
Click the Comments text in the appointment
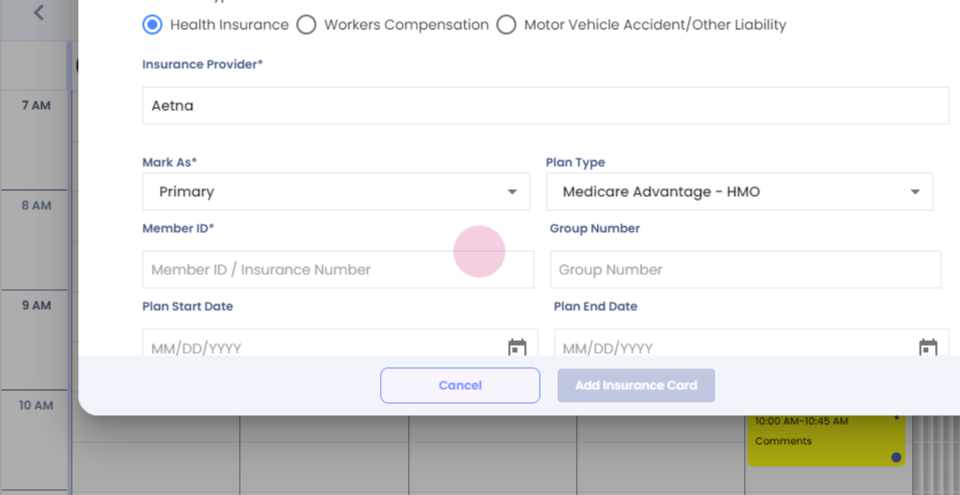click(x=783, y=441)
